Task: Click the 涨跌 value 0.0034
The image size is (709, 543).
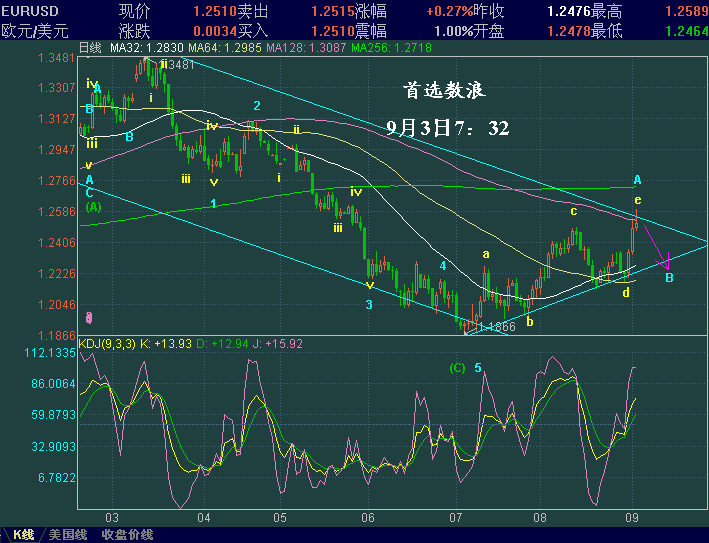Action: (x=216, y=31)
